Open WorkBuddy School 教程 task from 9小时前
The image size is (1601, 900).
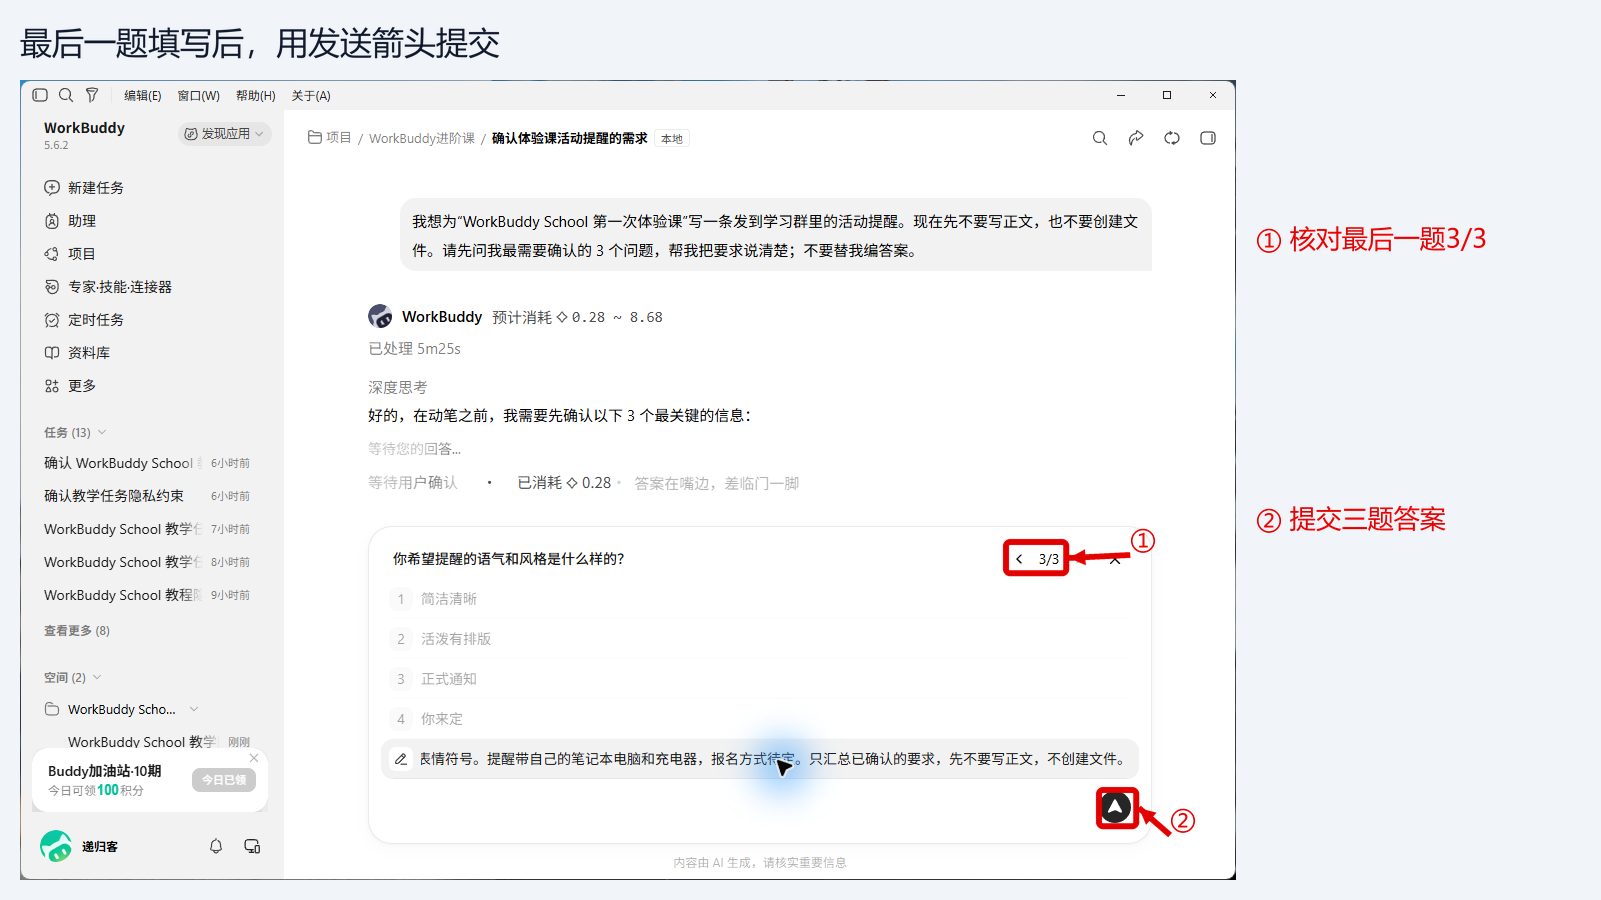[147, 595]
